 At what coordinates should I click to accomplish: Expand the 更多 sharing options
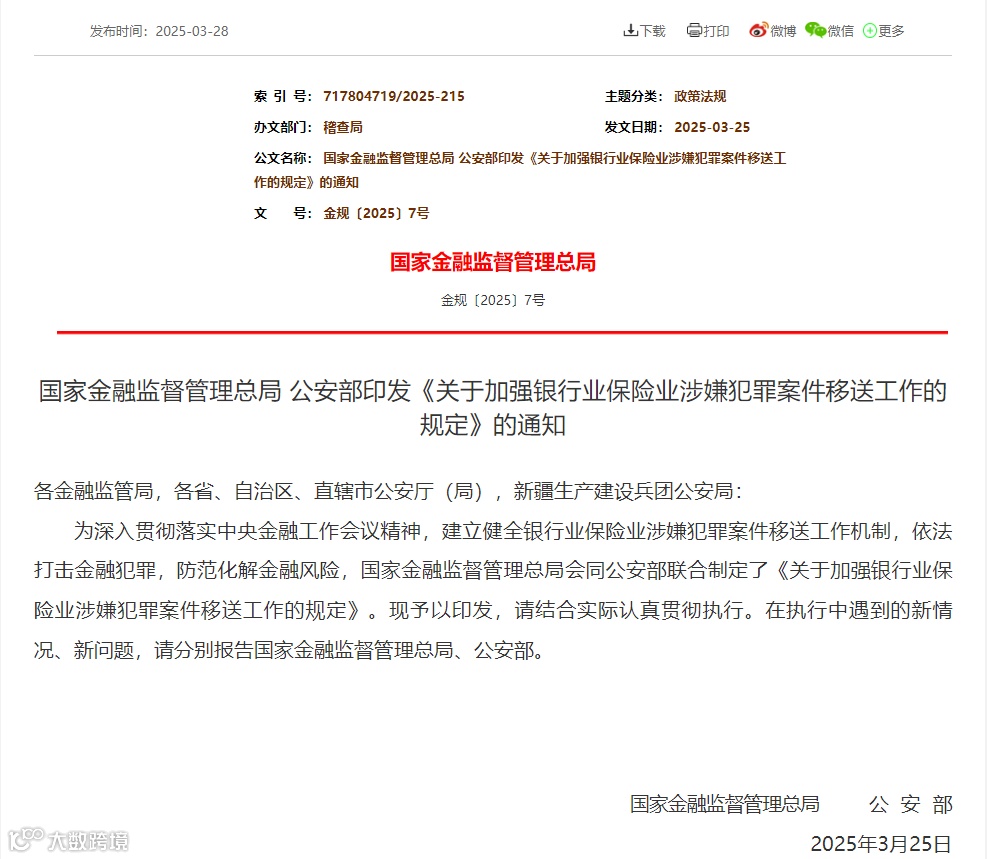pos(891,31)
